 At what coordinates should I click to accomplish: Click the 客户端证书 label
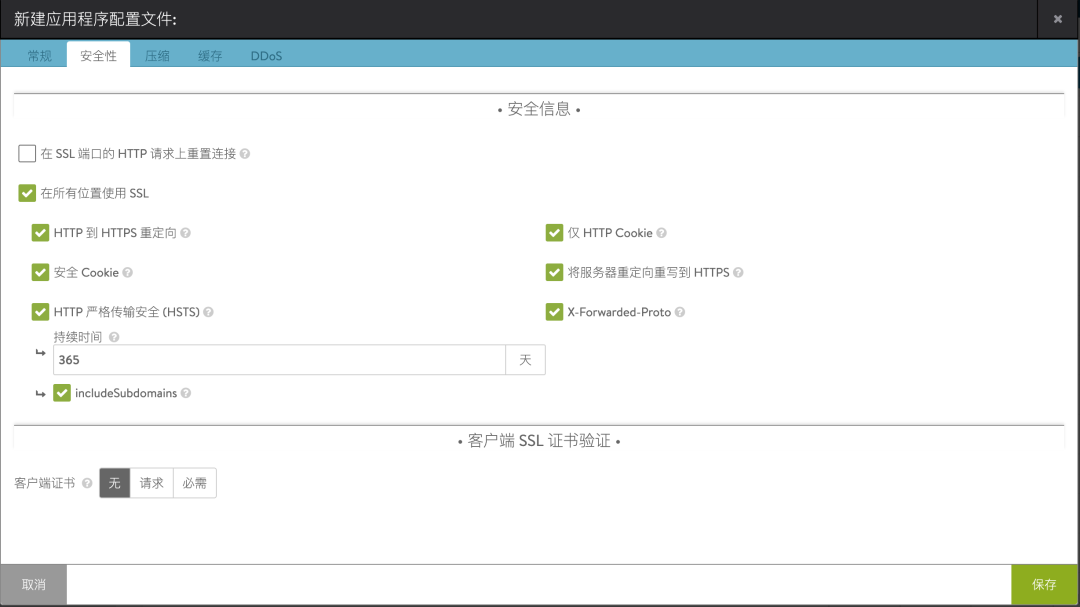45,483
